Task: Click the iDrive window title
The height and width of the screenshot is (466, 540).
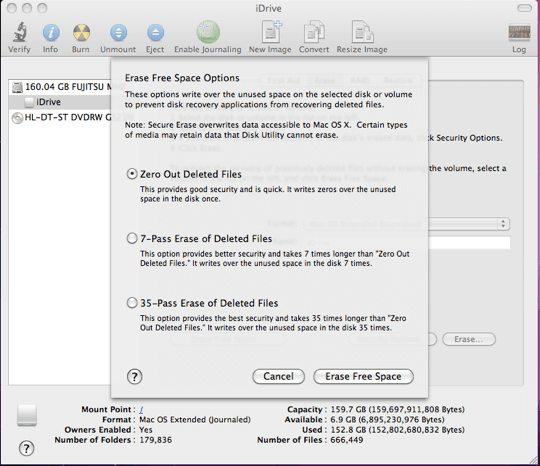Action: [x=268, y=8]
